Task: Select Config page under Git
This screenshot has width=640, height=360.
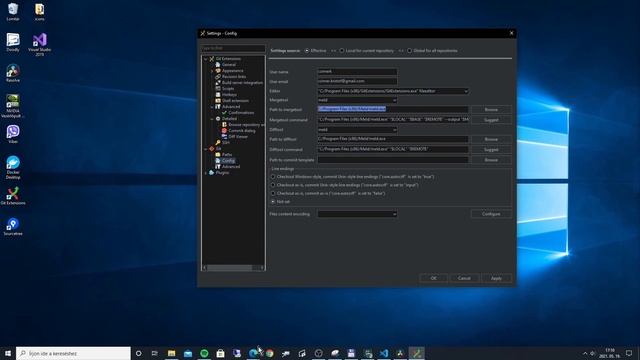Action: click(228, 160)
